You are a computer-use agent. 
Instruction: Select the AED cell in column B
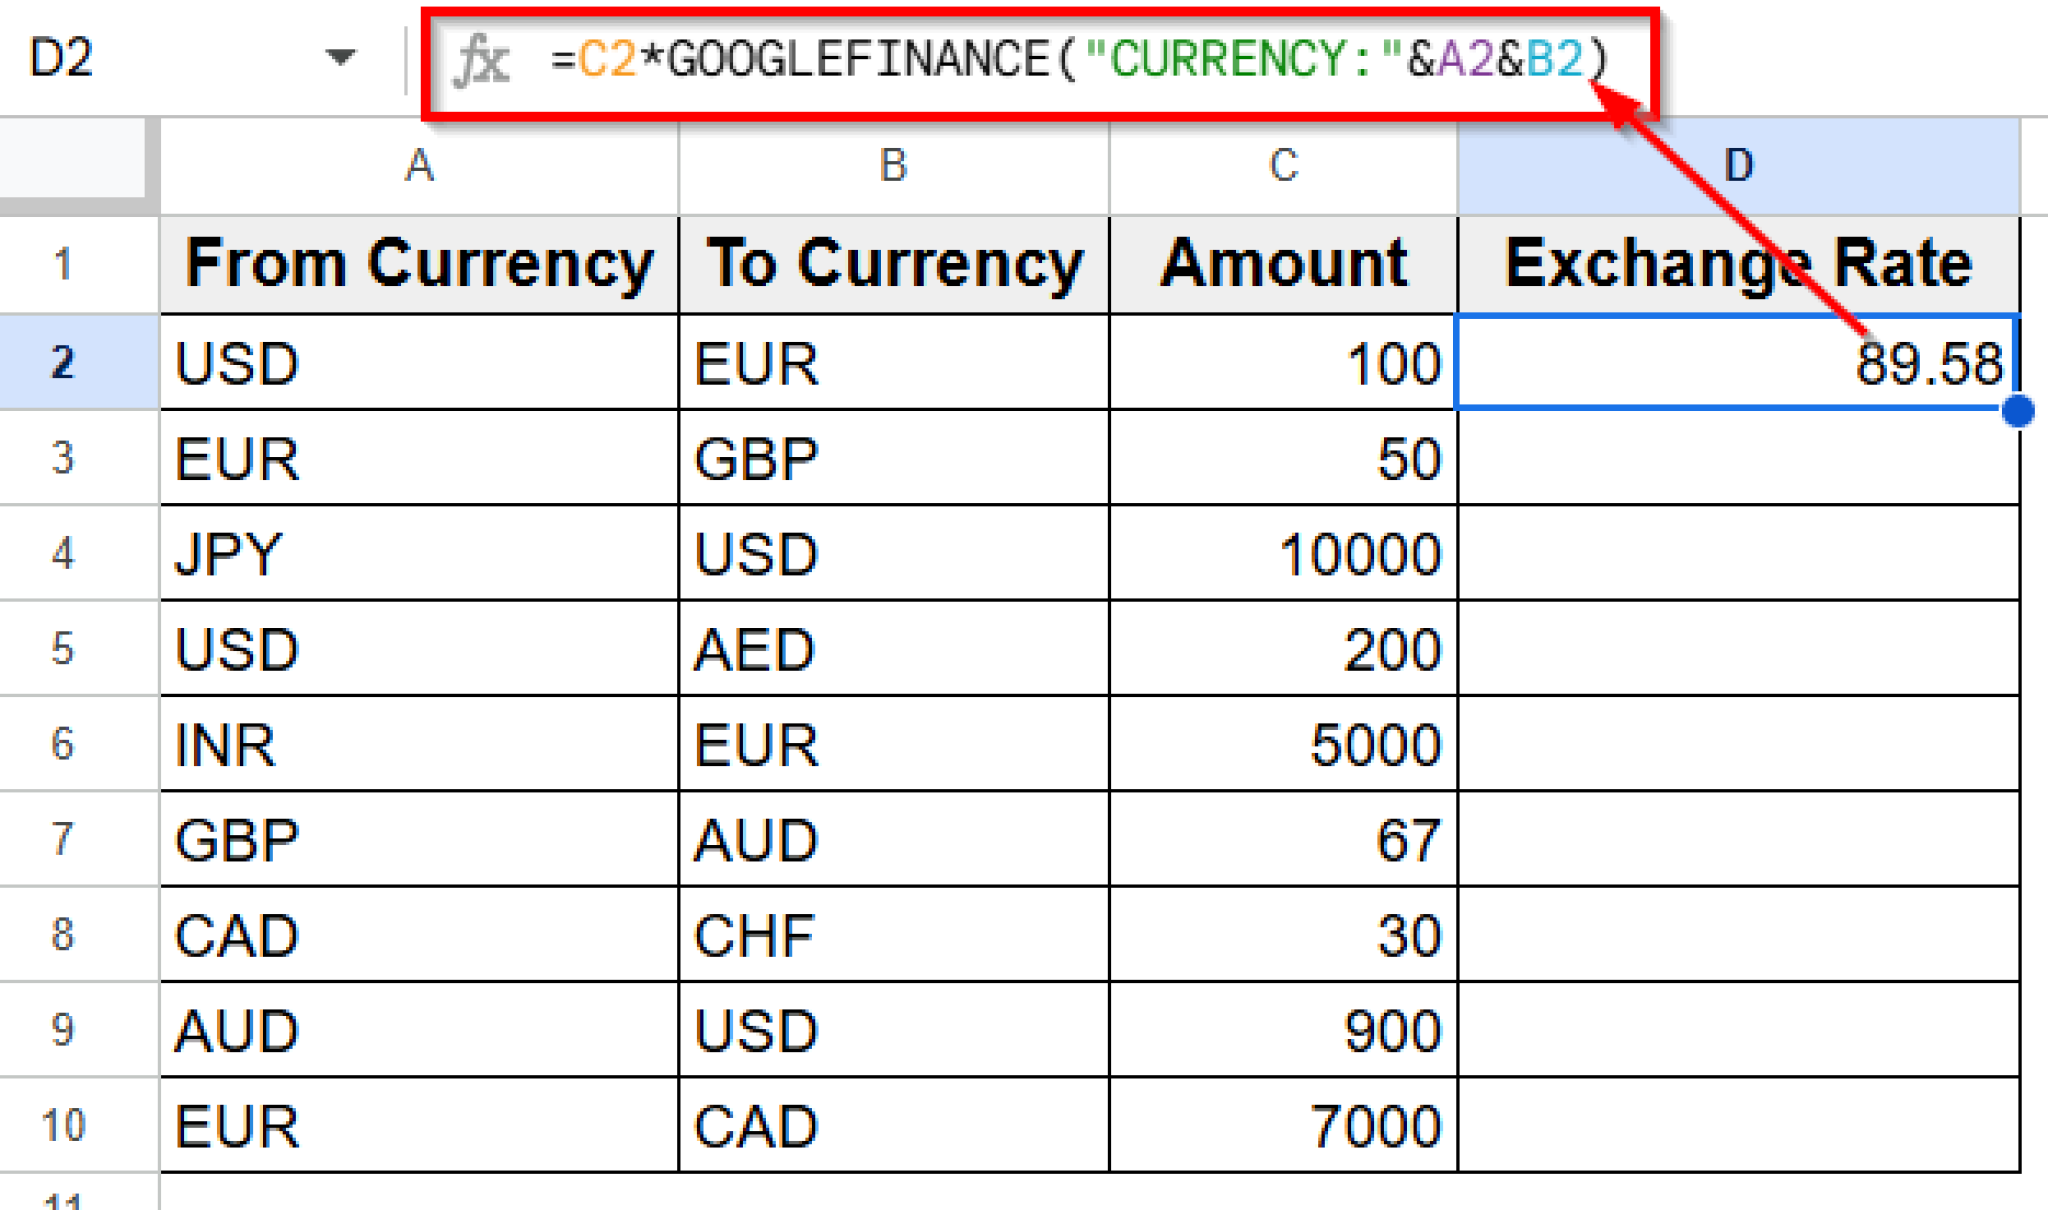[893, 648]
